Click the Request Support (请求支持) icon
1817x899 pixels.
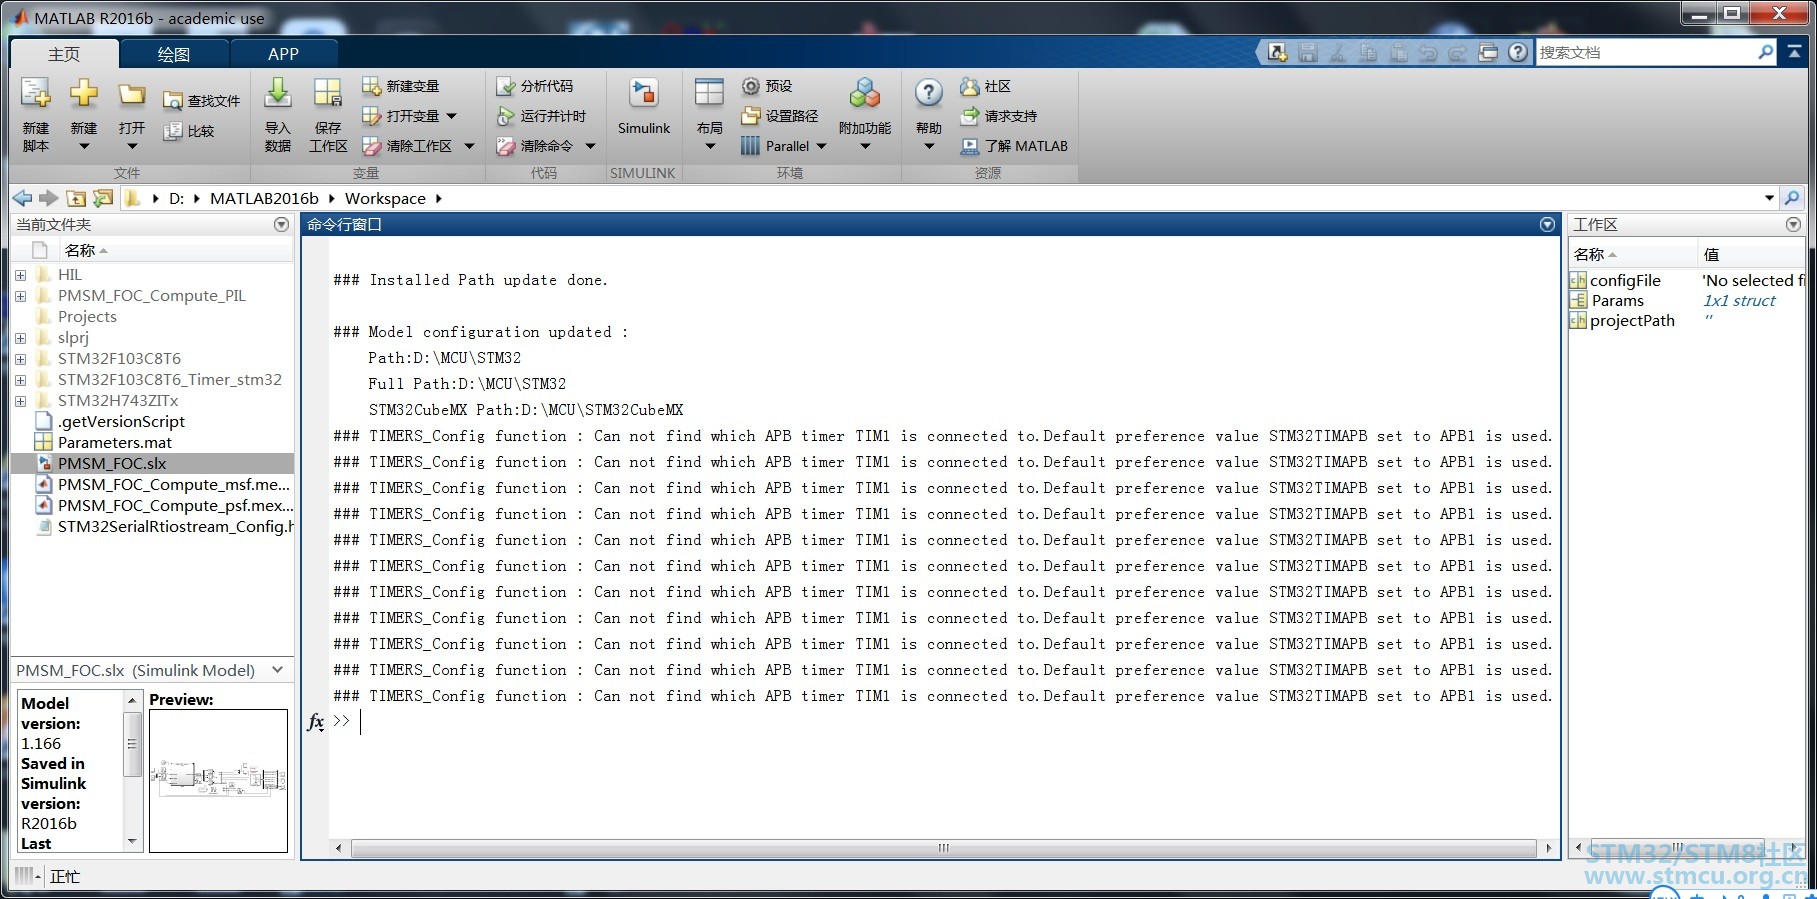click(969, 116)
